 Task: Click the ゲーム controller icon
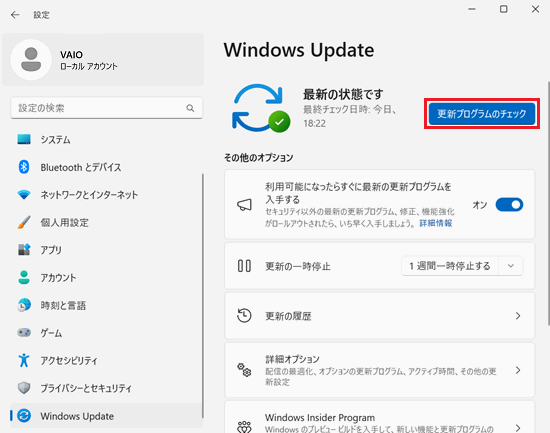24,332
